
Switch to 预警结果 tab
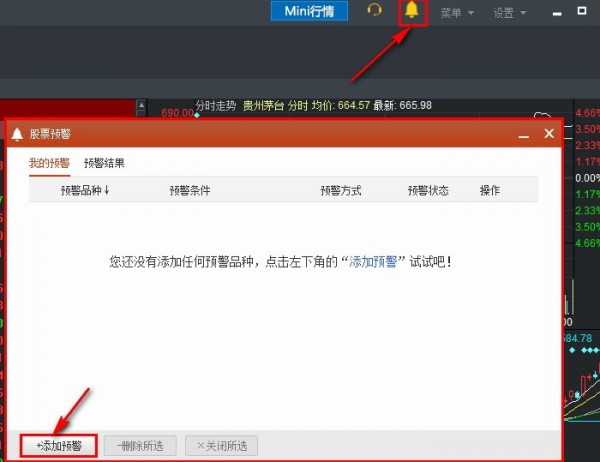click(x=104, y=163)
